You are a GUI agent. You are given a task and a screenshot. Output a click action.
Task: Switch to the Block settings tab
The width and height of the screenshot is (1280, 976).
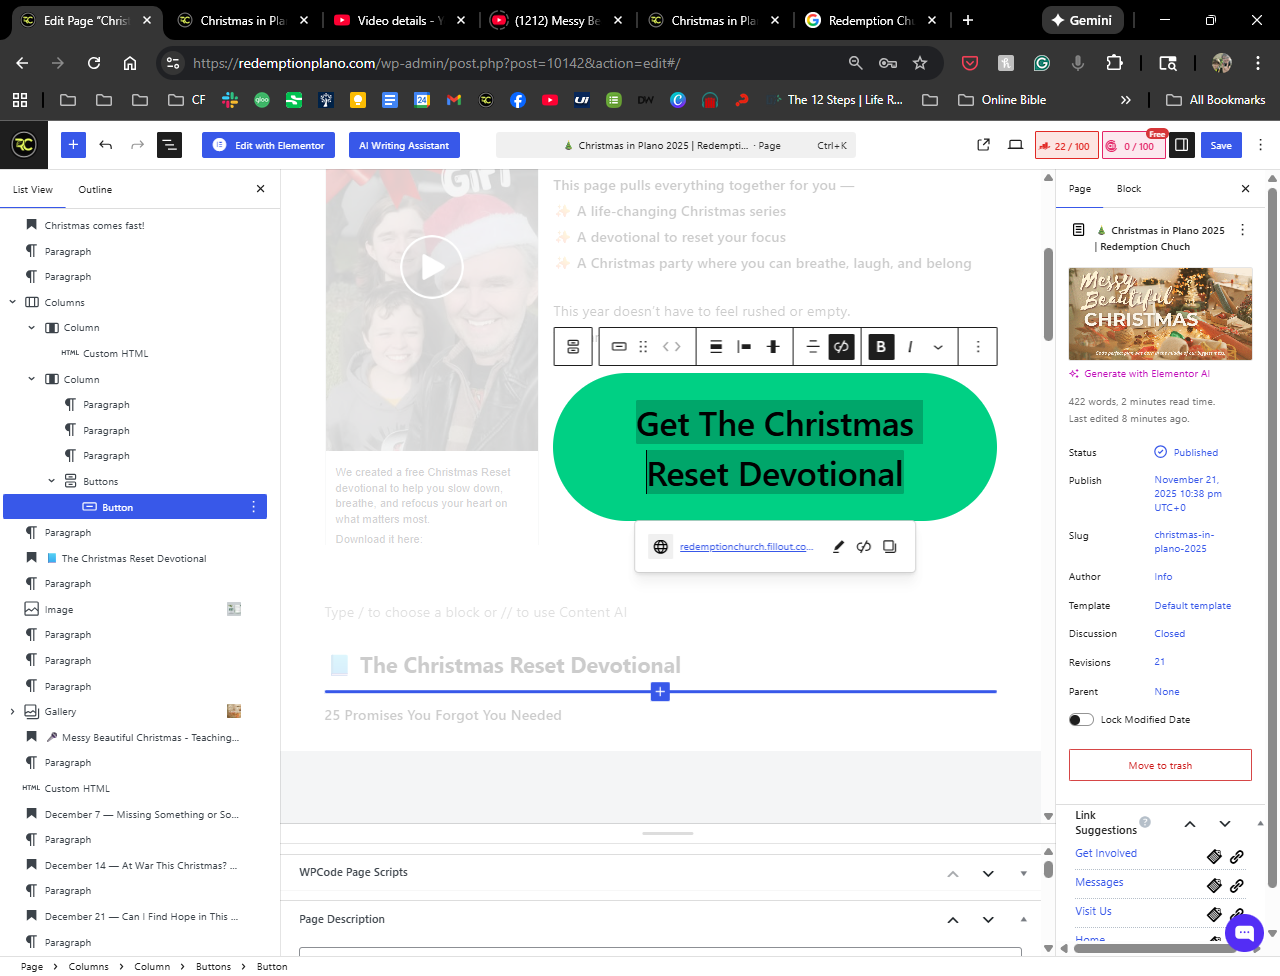[x=1128, y=189]
